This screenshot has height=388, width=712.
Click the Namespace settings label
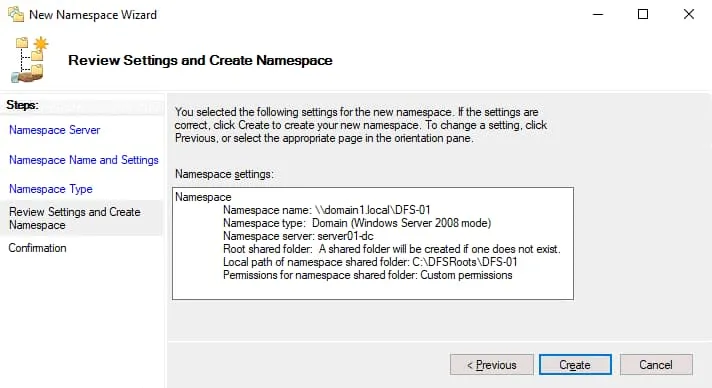[x=224, y=174]
